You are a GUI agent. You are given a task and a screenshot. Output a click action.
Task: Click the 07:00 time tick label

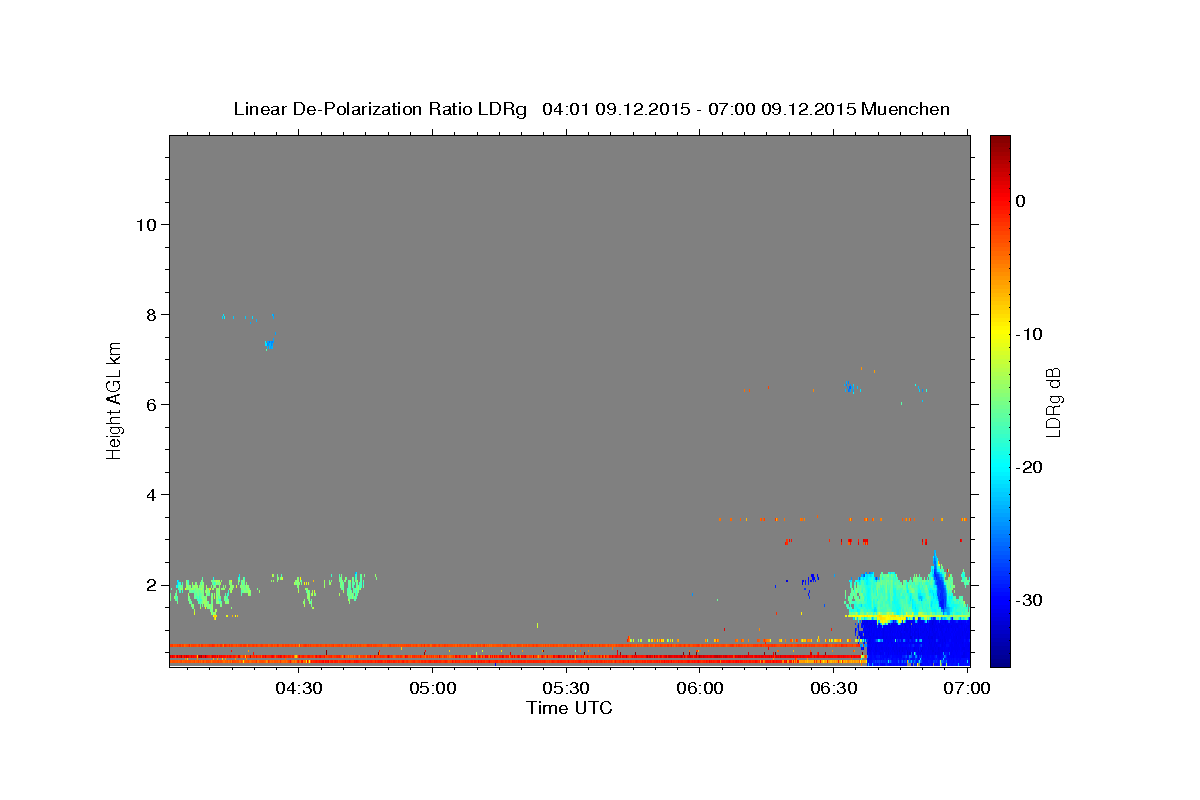967,688
